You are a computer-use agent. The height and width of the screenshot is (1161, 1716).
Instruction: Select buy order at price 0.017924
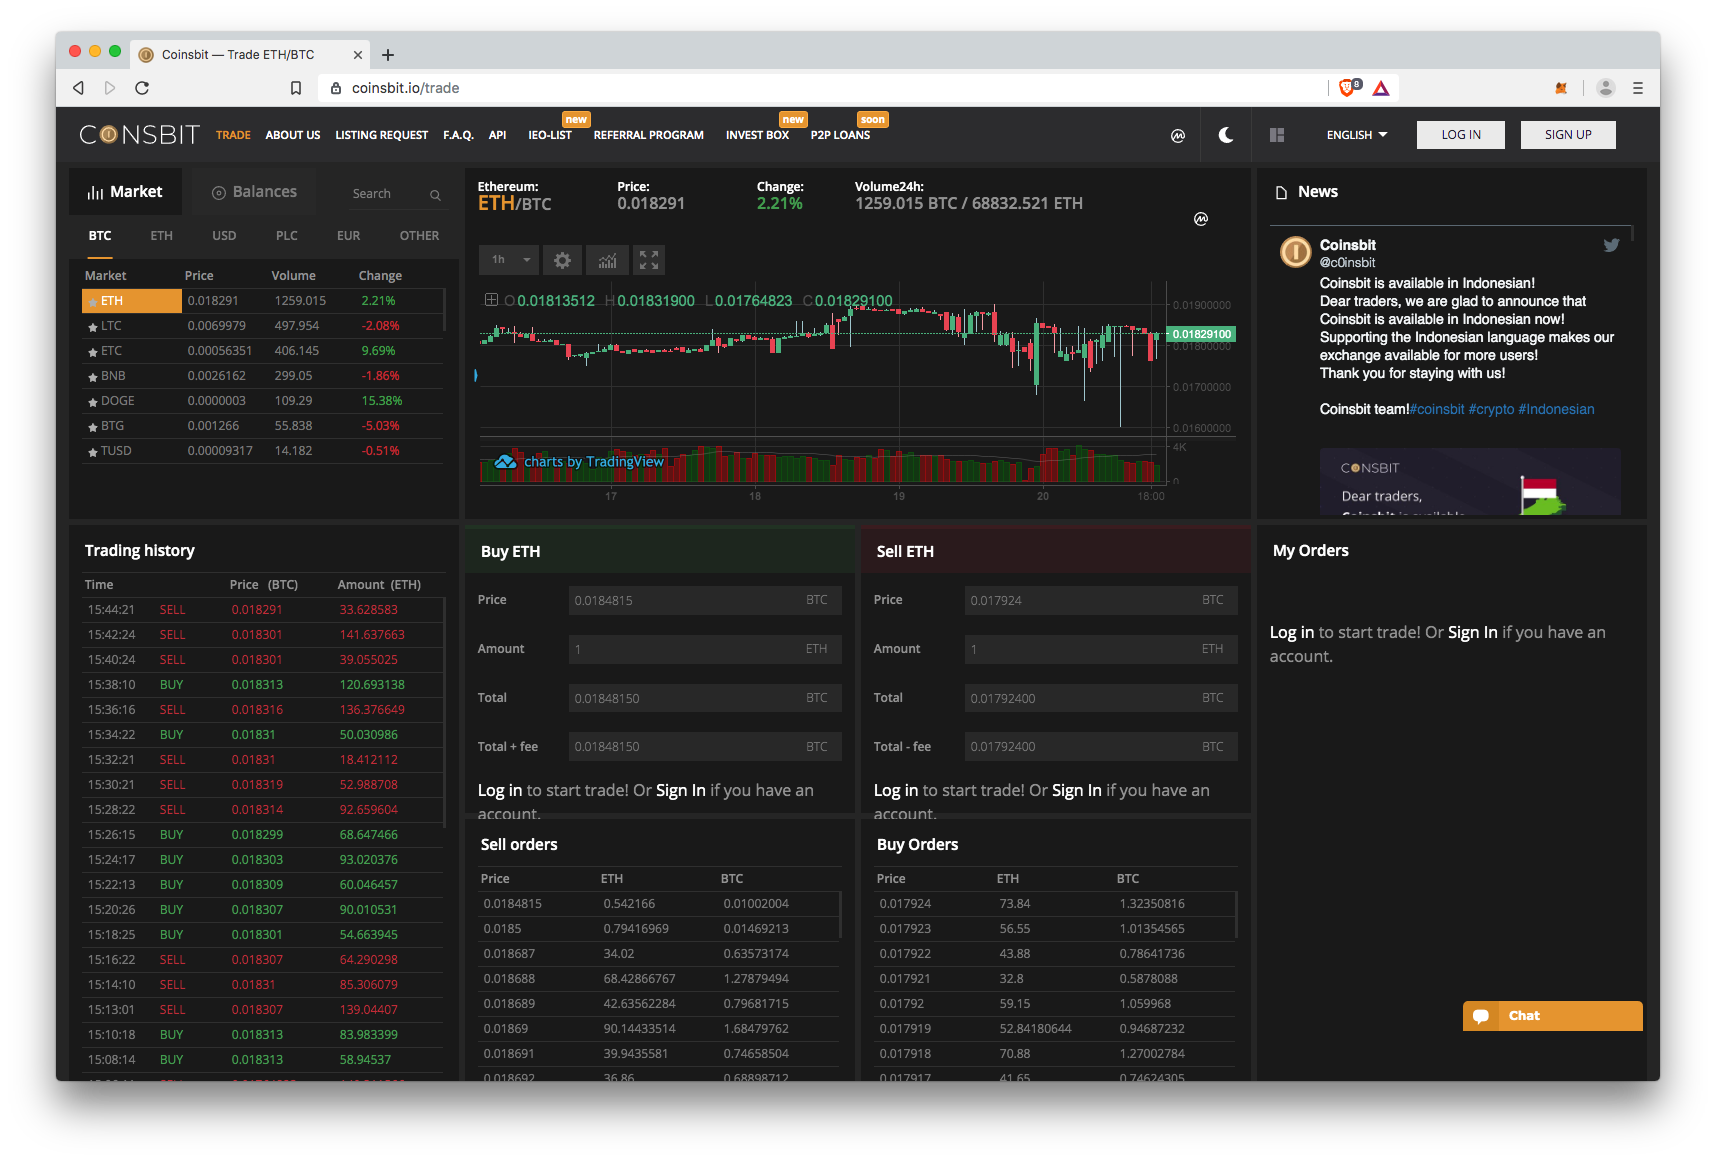[1056, 904]
